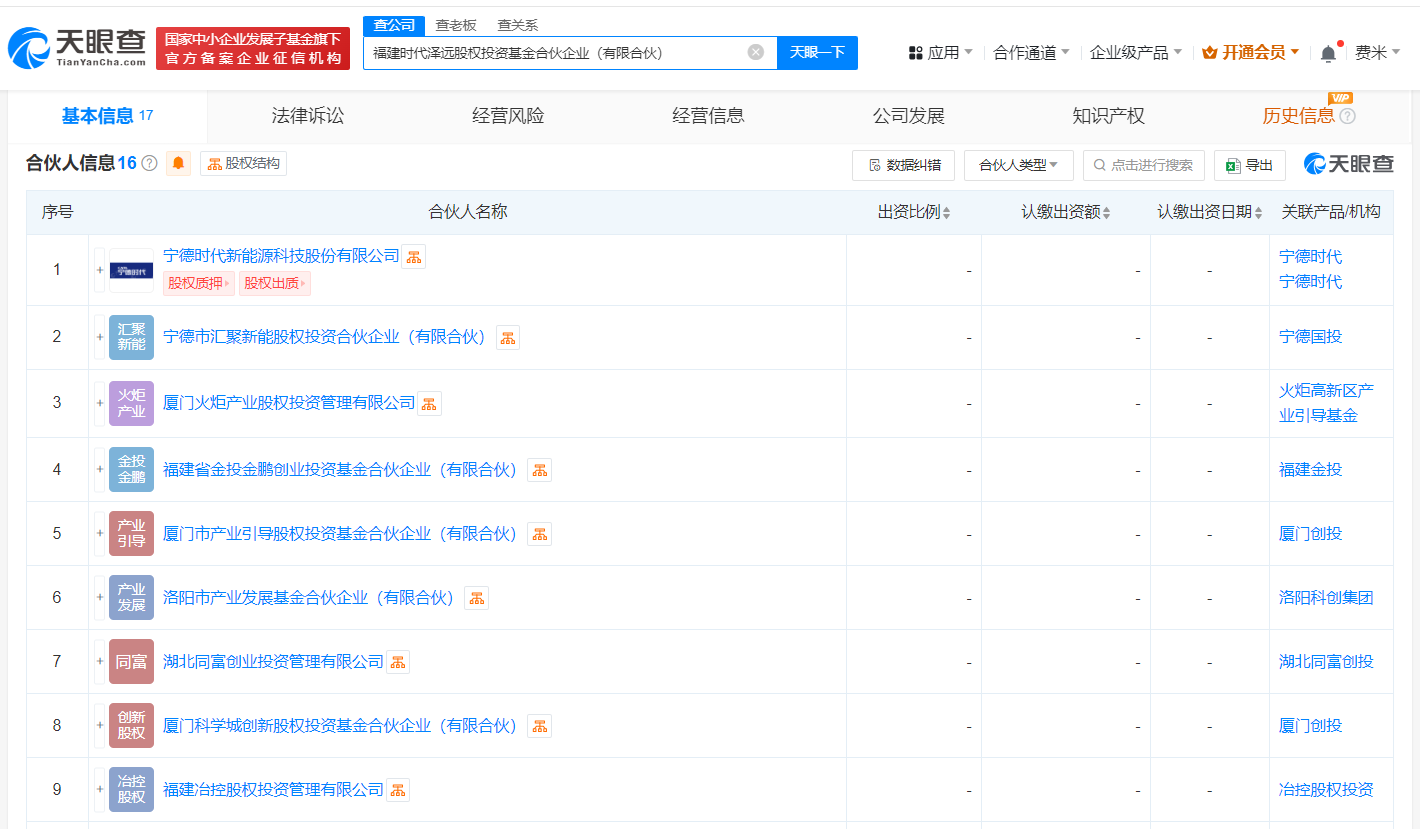1420x829 pixels.
Task: Expand row 2 宁德市汇聚新能 details
Action: (x=99, y=337)
